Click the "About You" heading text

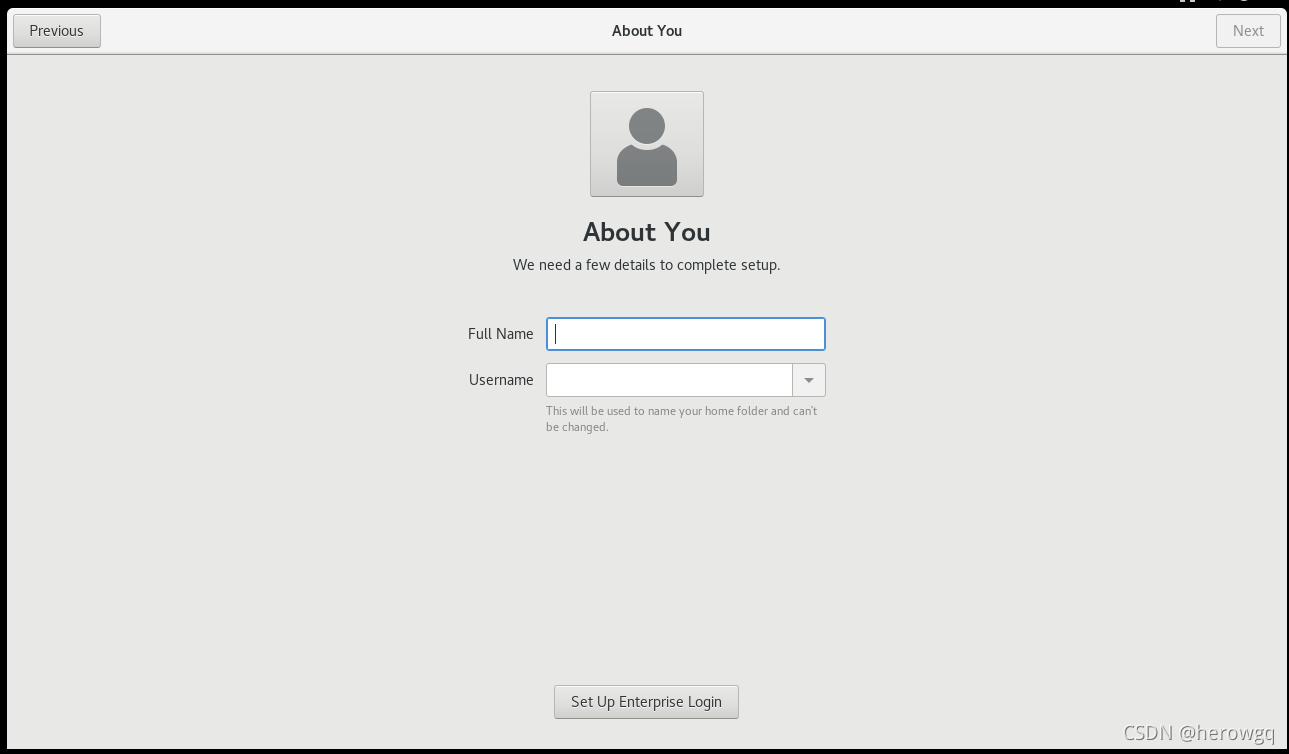point(647,232)
